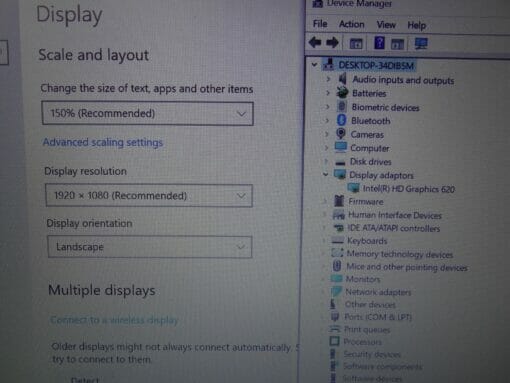Expand the Batteries node arrow
The height and width of the screenshot is (383, 510).
point(328,93)
